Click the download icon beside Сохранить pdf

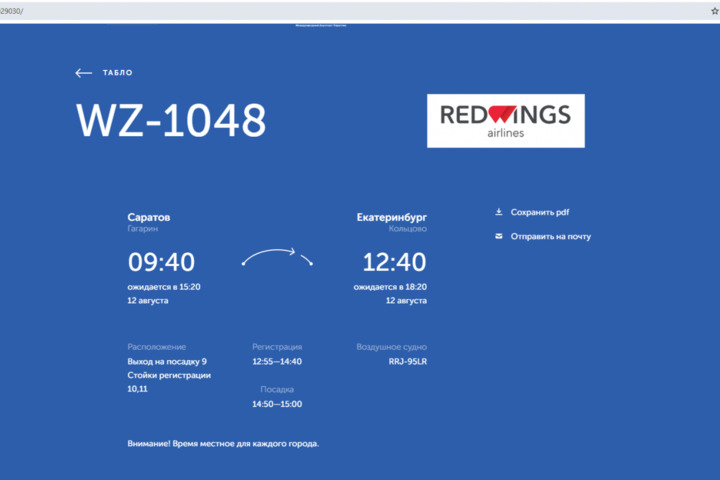pos(499,212)
